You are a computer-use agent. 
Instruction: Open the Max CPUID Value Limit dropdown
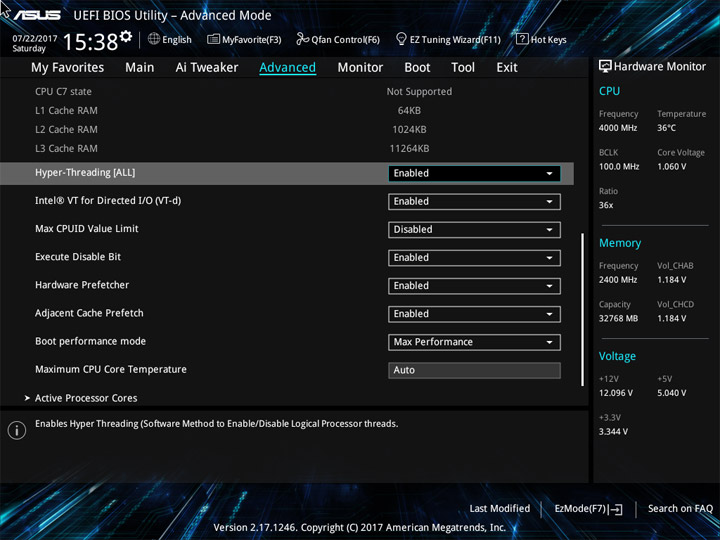pos(474,230)
